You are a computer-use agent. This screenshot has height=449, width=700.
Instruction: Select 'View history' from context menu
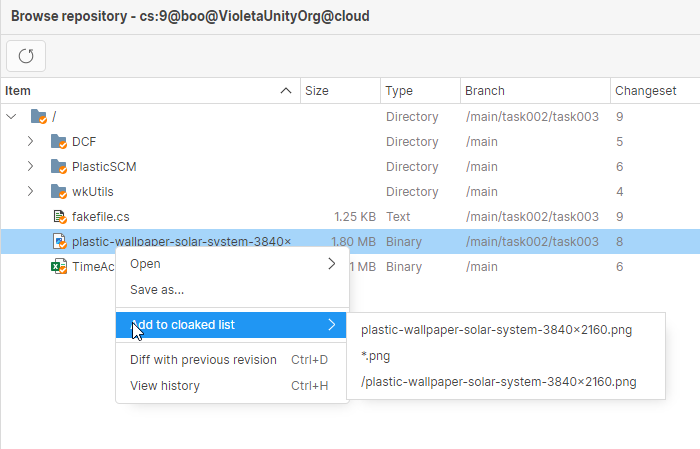pos(165,386)
